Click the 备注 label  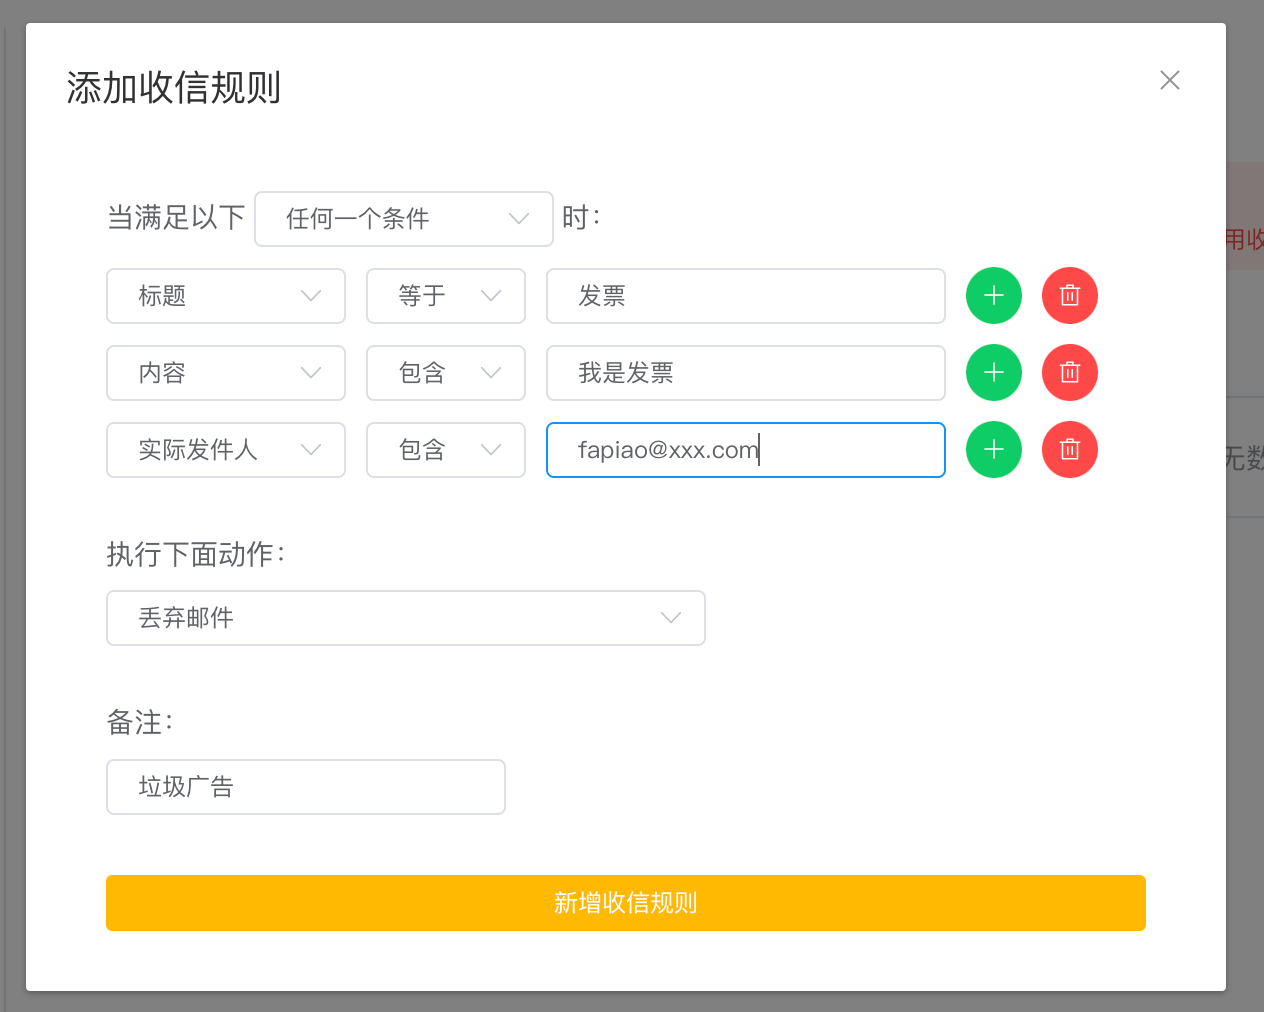(x=140, y=723)
